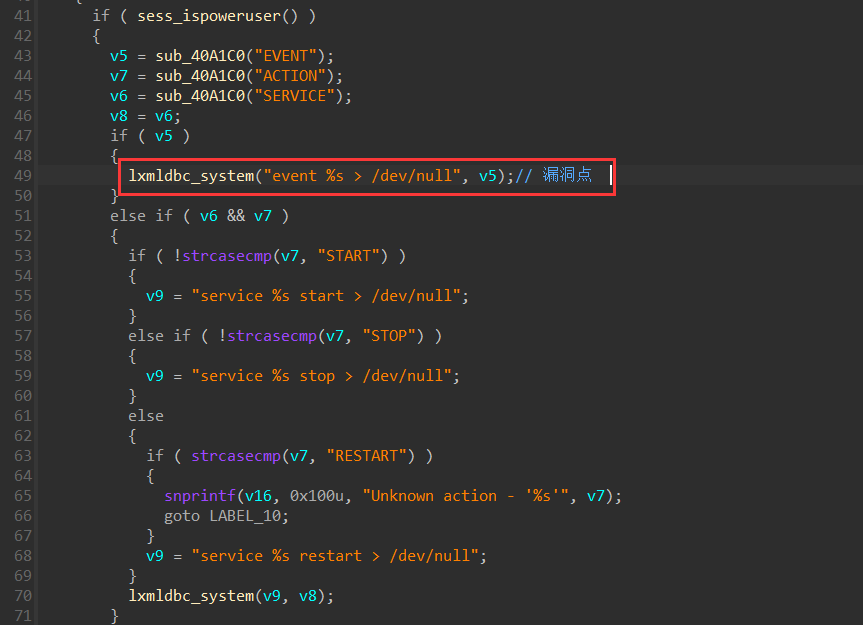
Task: Click variable v8 on line 46
Action: pos(119,116)
